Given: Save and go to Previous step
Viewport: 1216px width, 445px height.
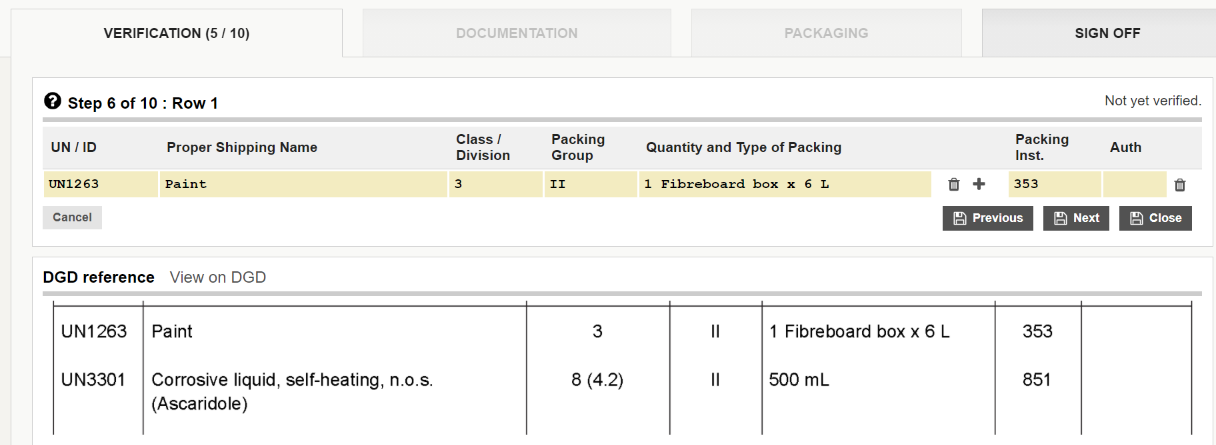Looking at the screenshot, I should (x=988, y=218).
